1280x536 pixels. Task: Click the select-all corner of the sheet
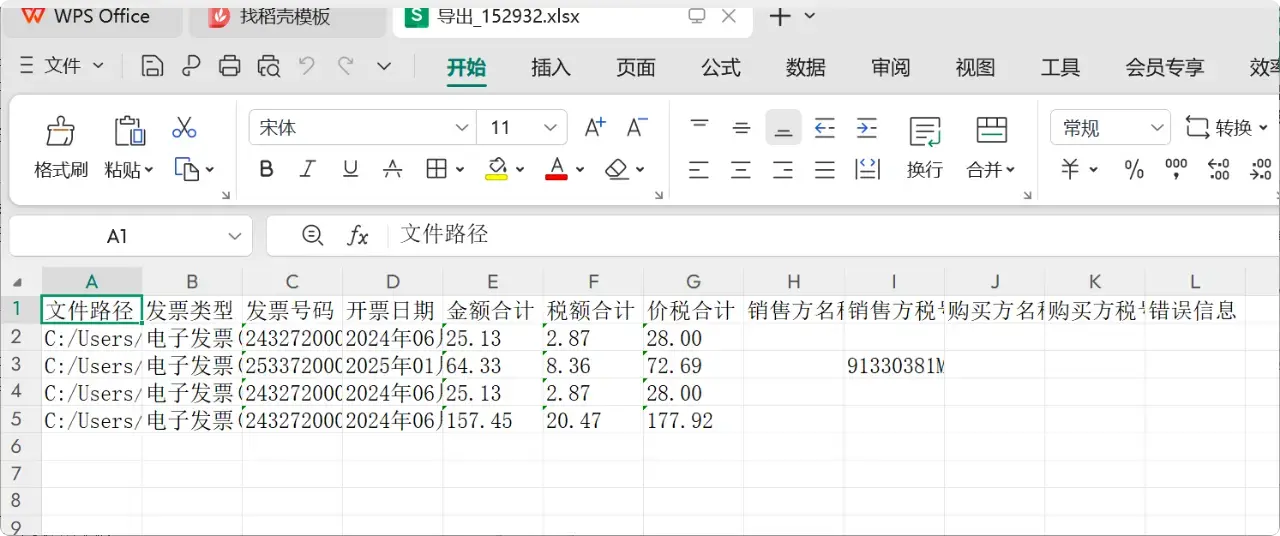tap(21, 282)
